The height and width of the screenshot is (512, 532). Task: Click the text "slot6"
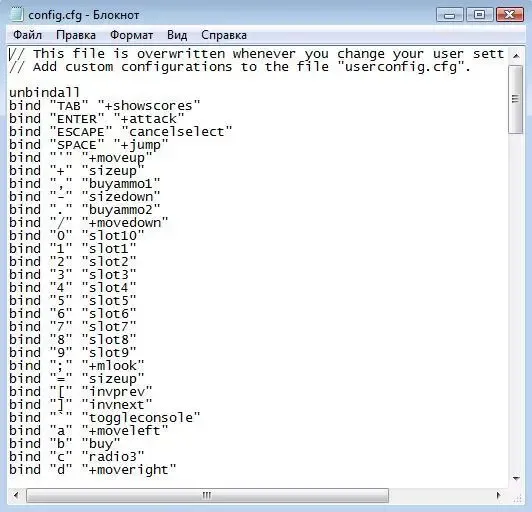point(109,314)
